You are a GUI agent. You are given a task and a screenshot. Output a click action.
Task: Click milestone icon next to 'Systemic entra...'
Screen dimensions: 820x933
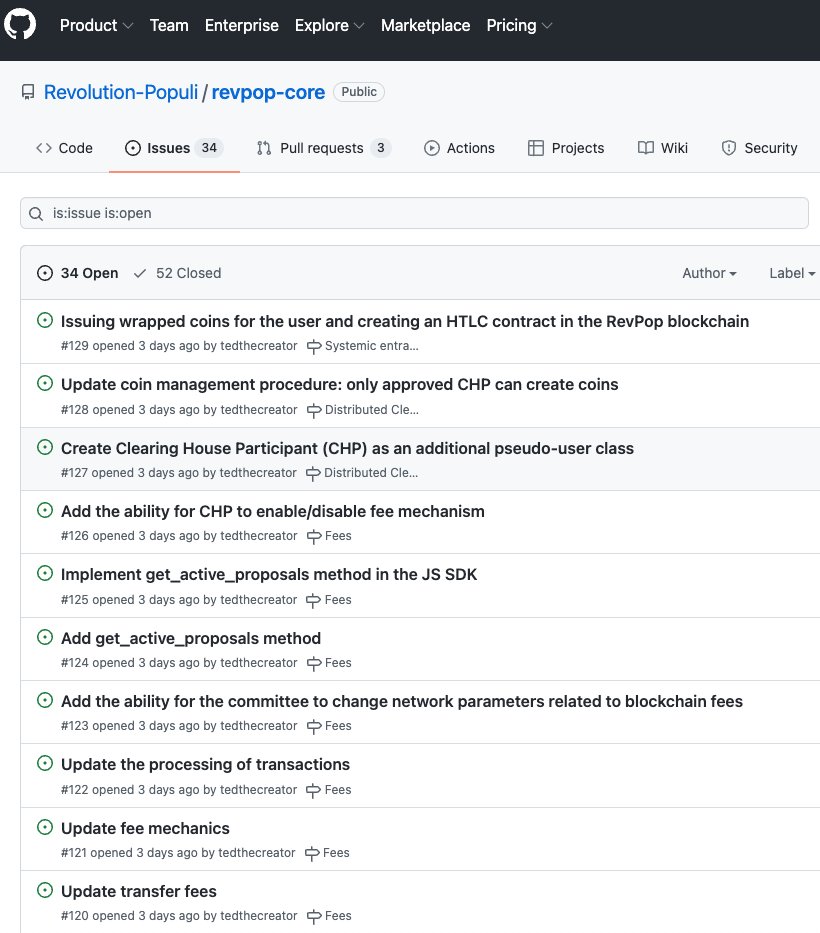click(314, 346)
